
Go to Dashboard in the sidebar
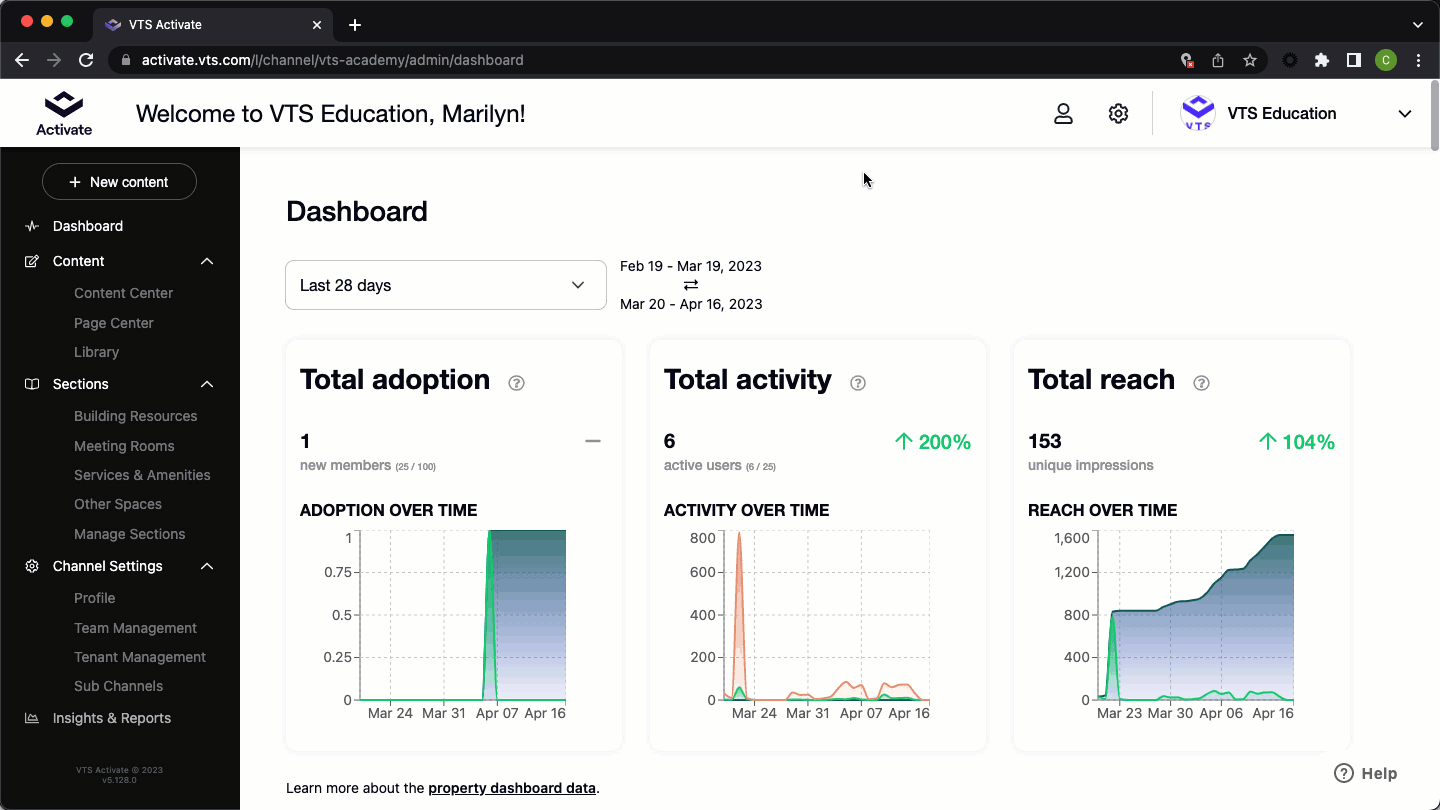(88, 226)
